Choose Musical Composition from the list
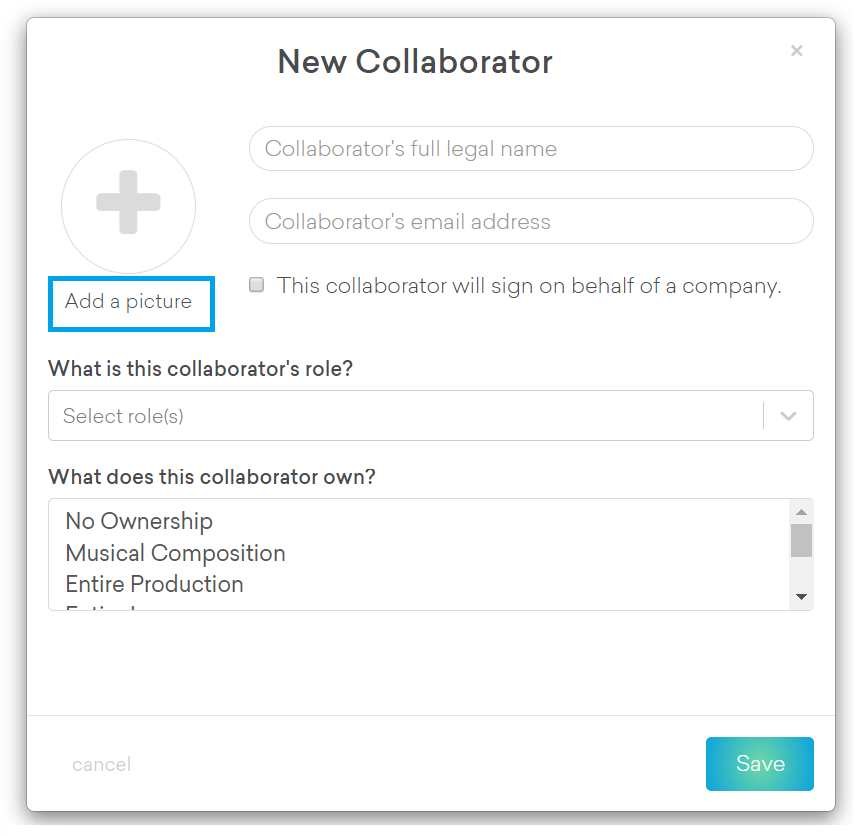 pos(175,553)
